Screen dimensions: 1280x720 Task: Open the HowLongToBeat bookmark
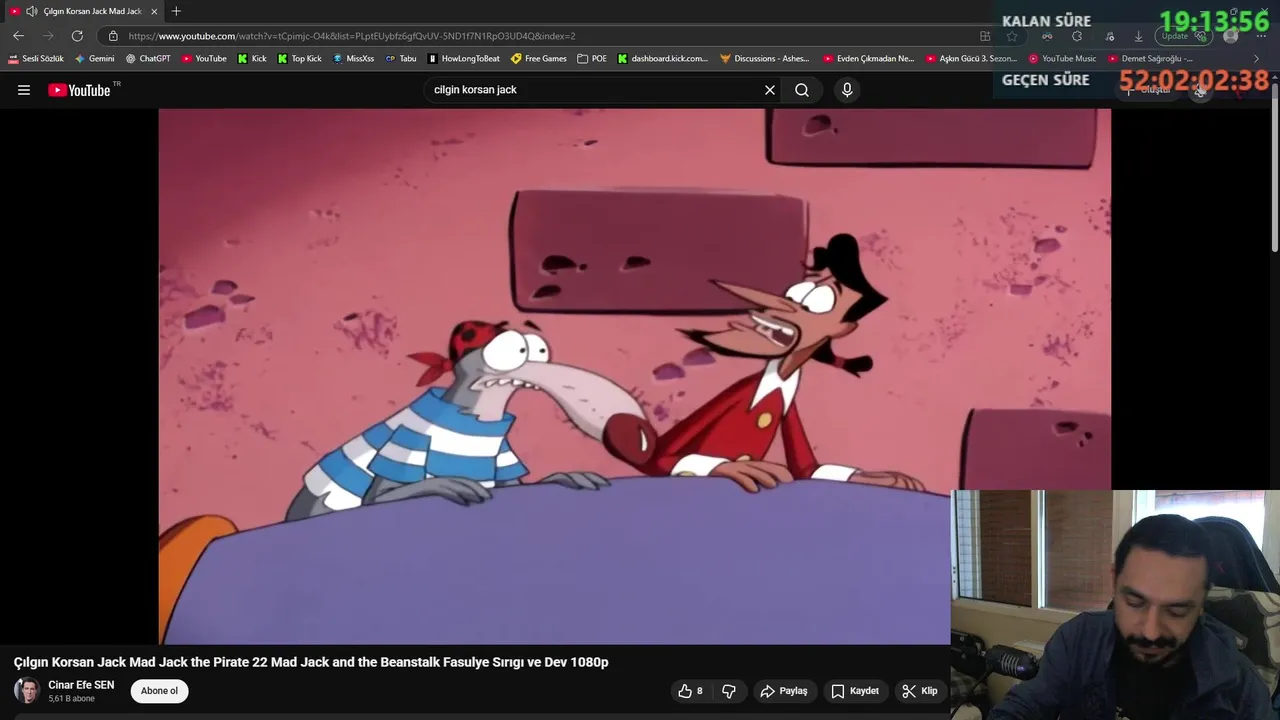464,59
